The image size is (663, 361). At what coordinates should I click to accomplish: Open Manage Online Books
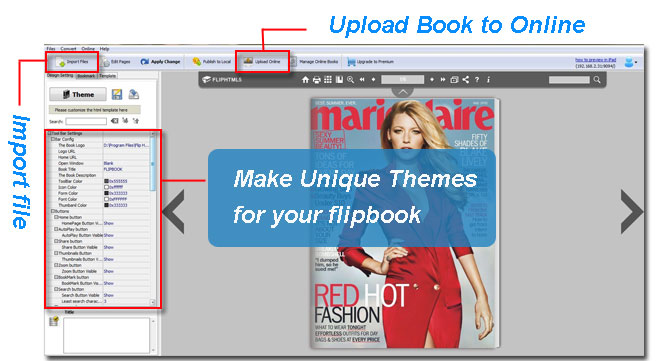(314, 62)
